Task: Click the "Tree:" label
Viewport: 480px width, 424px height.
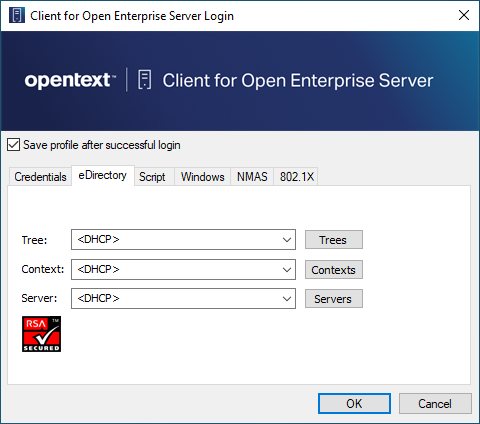Action: (34, 240)
